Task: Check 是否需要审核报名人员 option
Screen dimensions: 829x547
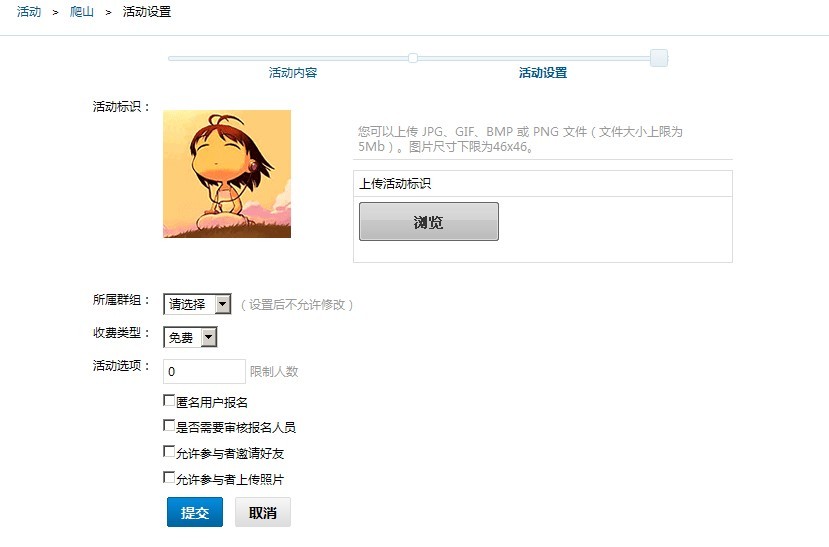Action: click(169, 425)
